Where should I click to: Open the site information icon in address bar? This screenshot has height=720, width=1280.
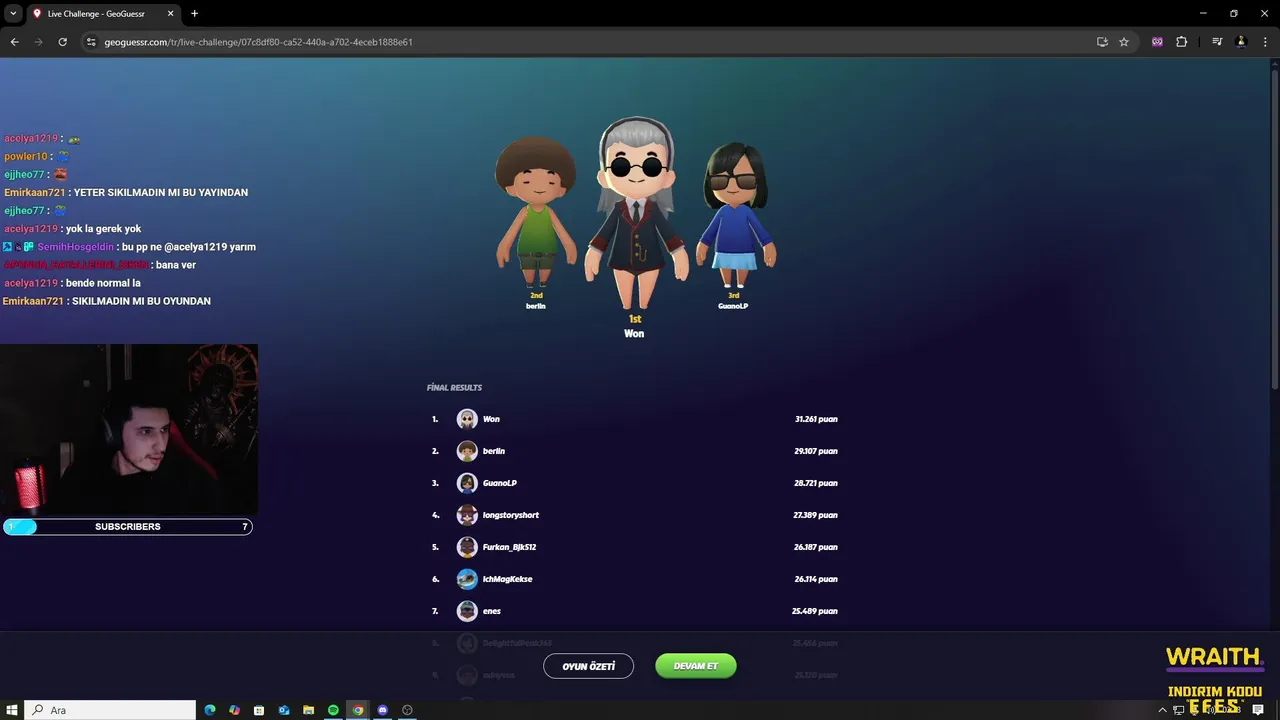pos(91,42)
